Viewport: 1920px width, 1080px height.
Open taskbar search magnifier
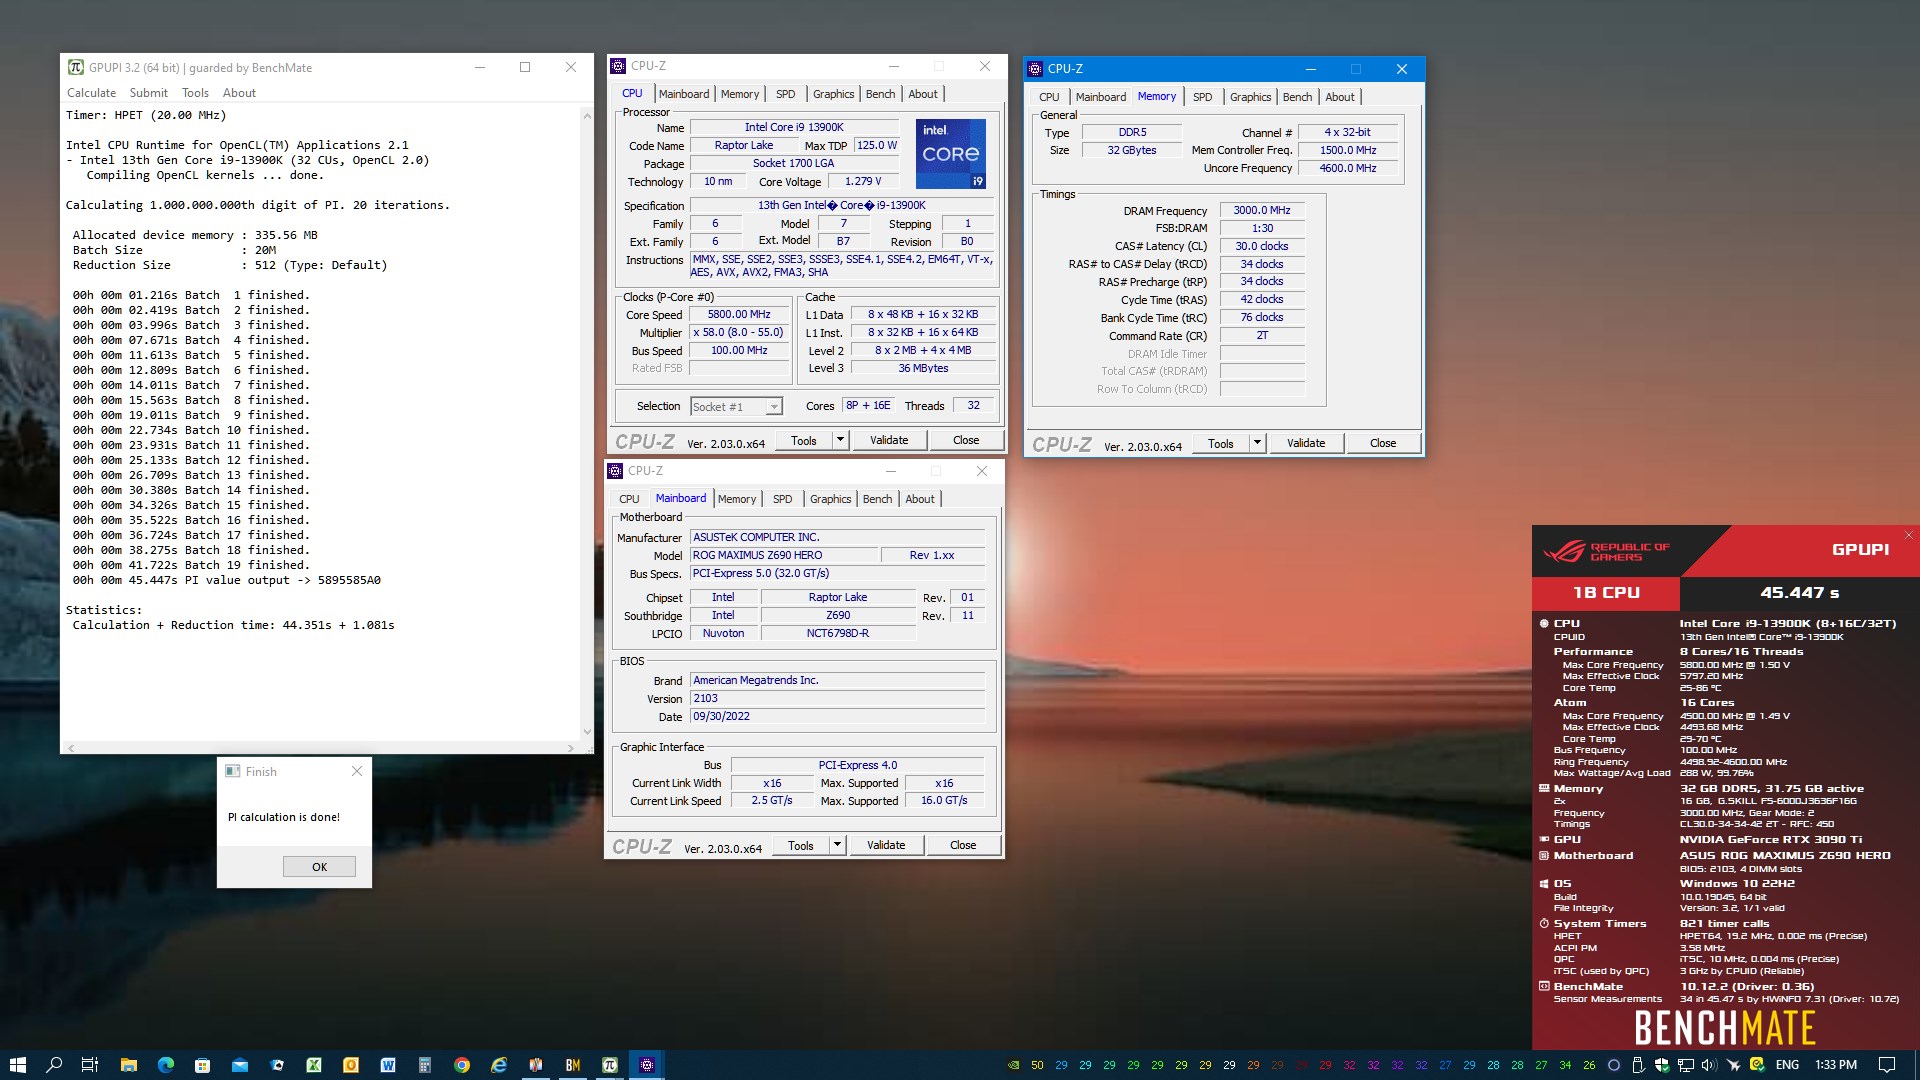point(54,1065)
